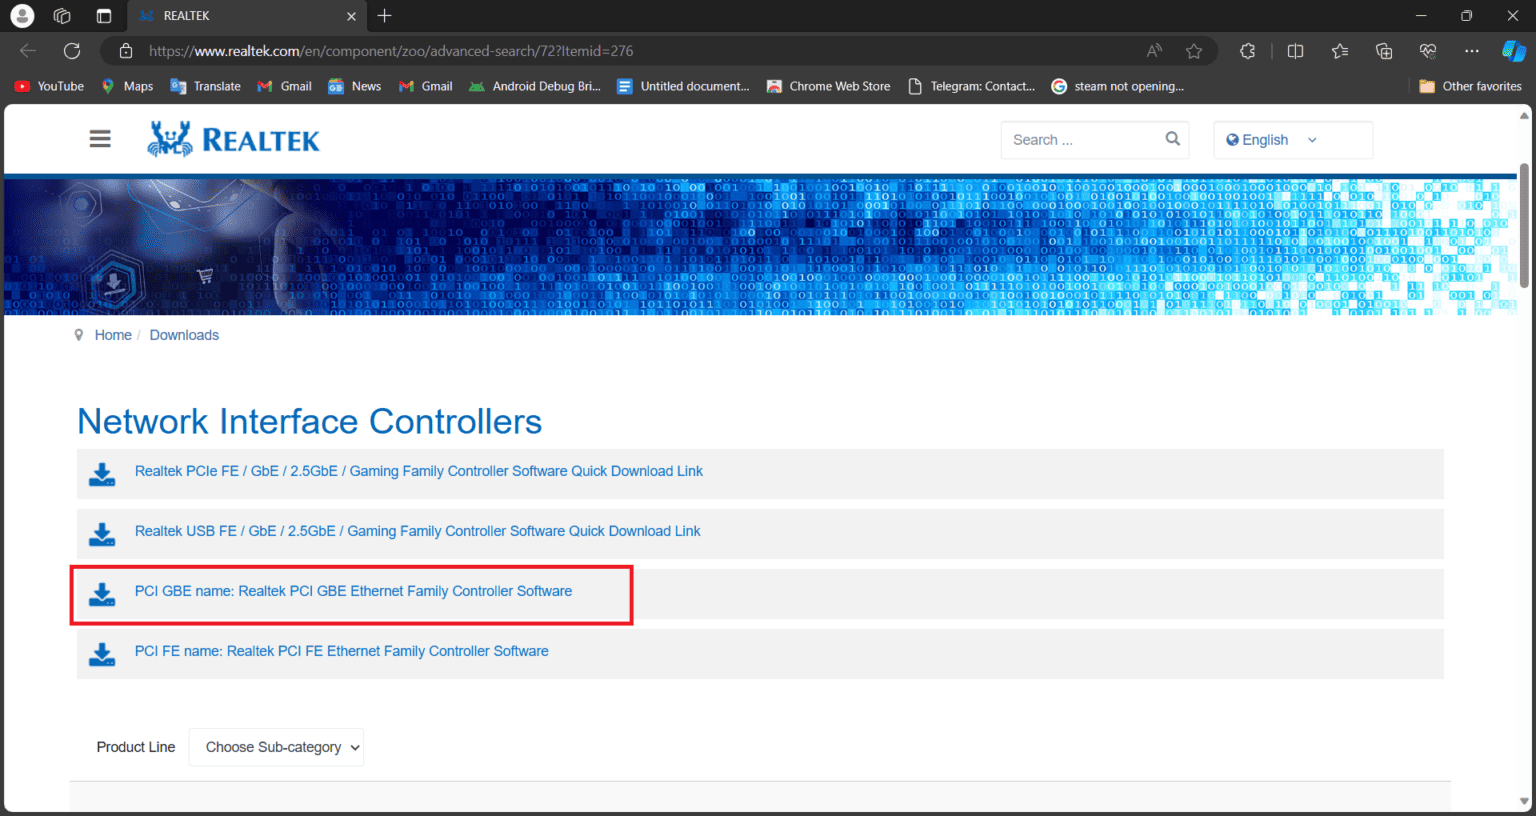Open the Choose Sub-category dropdown
Screen dimensions: 1536x816
[x=276, y=747]
